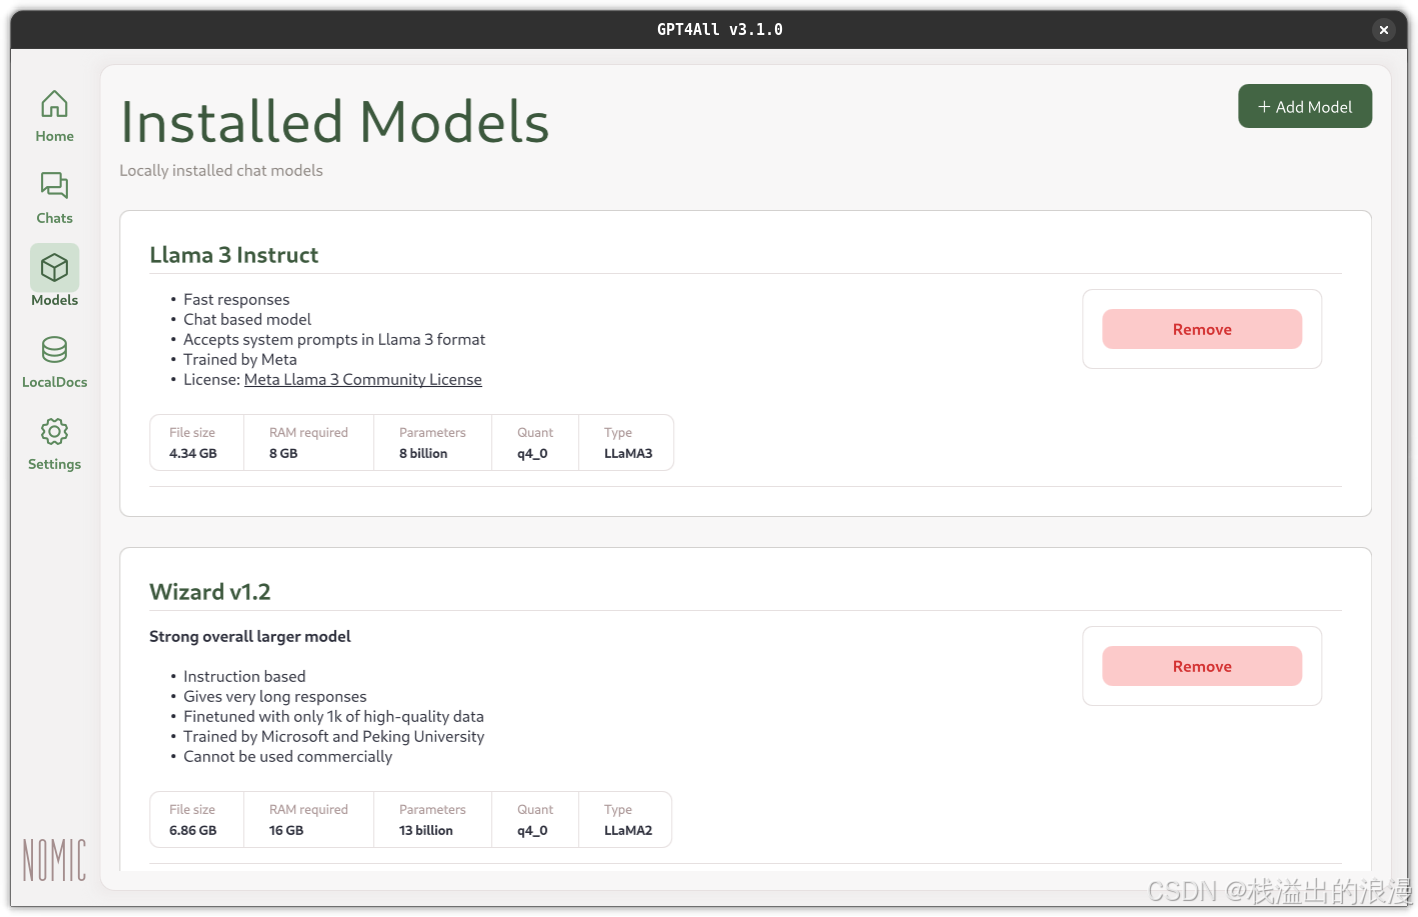
Task: Click the 6.86 GB file size value
Action: [193, 830]
